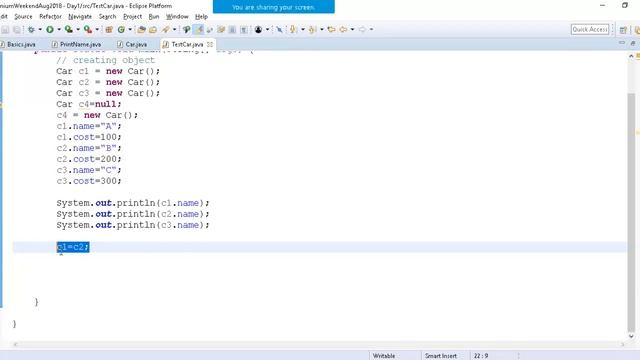
Task: Toggle the second icon right of highlighted toggle
Action: pyautogui.click(x=221, y=29)
